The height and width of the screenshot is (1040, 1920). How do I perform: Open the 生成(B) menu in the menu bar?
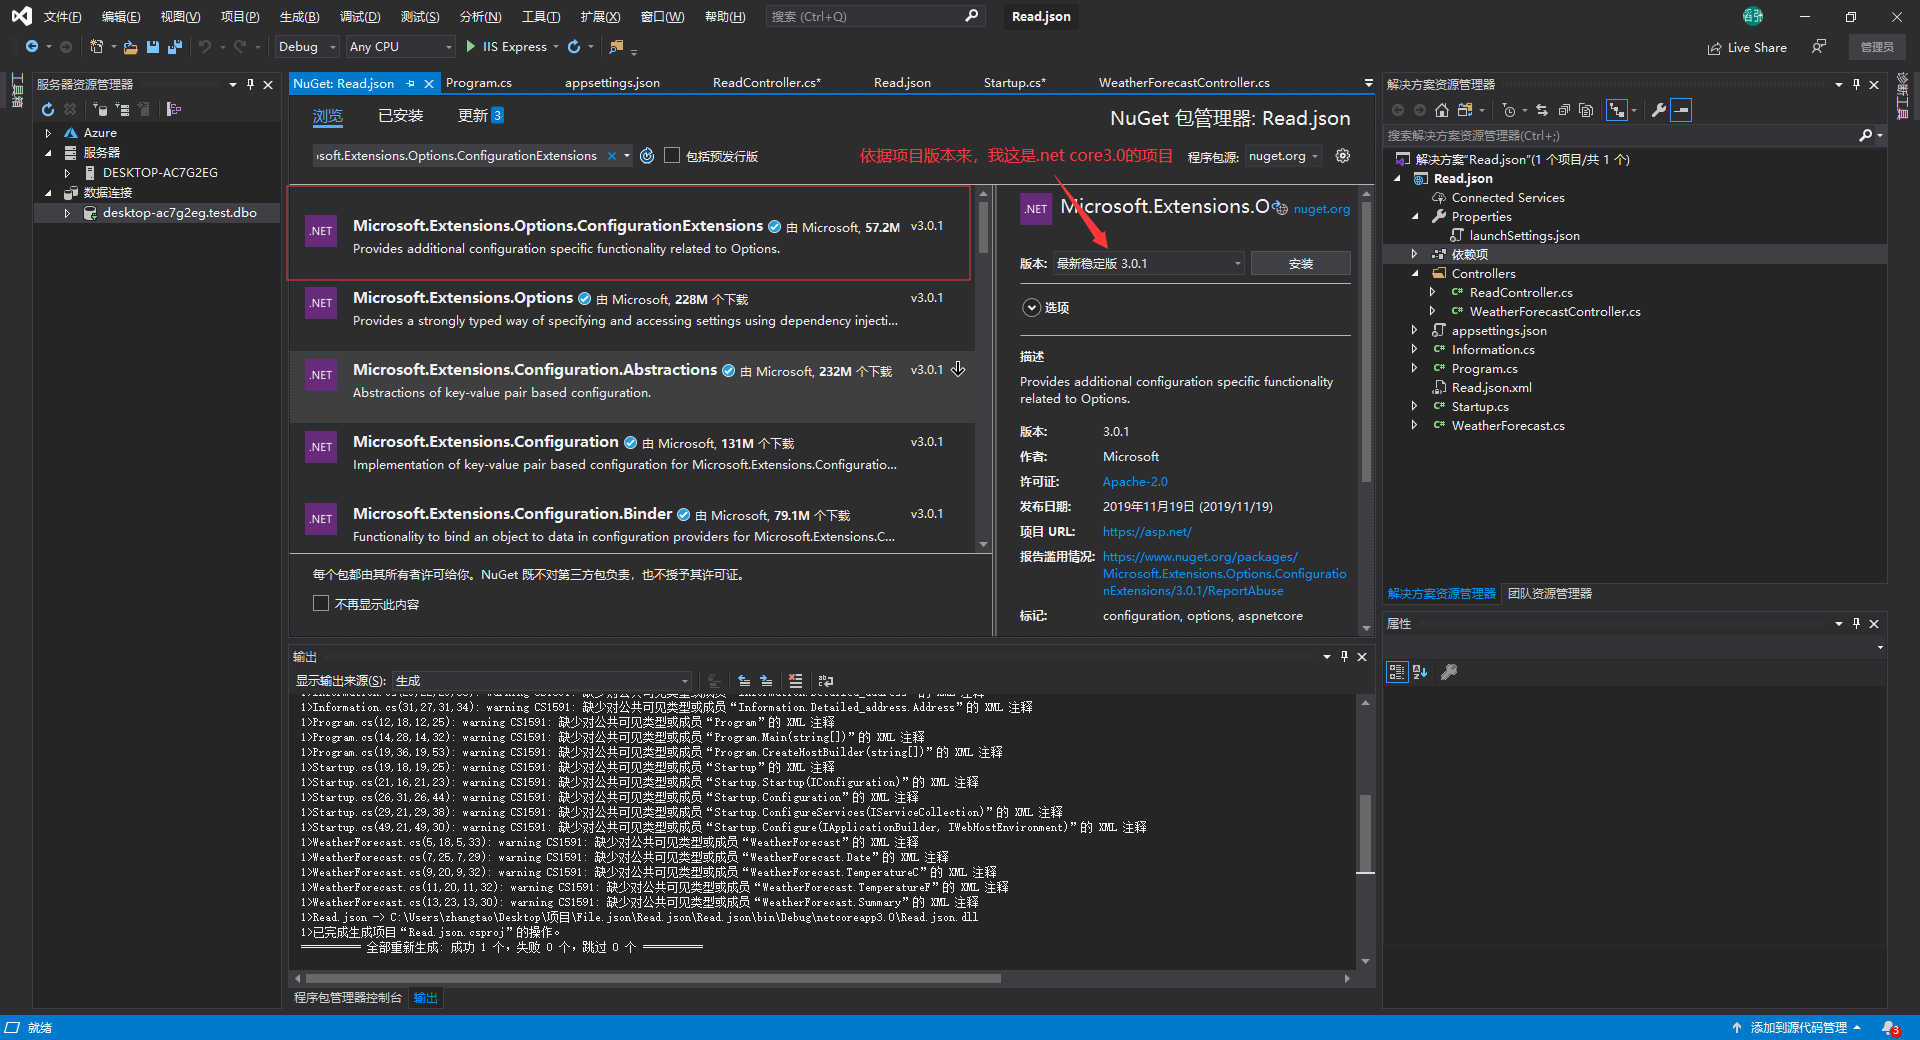click(x=299, y=17)
